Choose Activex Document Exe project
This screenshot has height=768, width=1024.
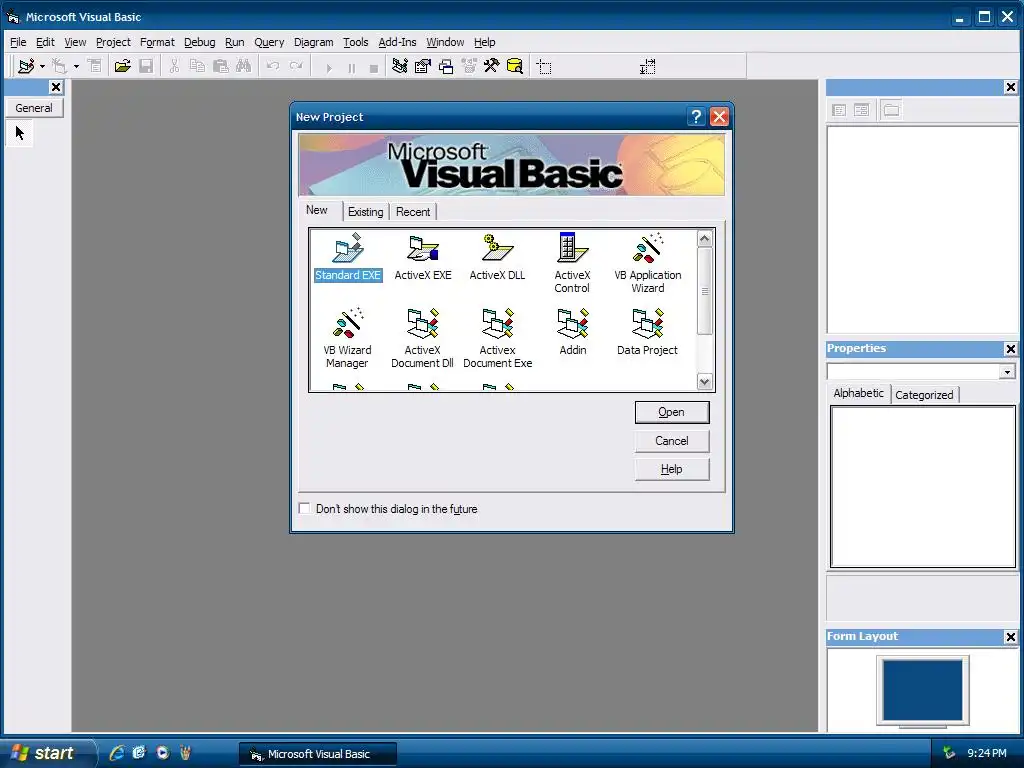tap(497, 338)
